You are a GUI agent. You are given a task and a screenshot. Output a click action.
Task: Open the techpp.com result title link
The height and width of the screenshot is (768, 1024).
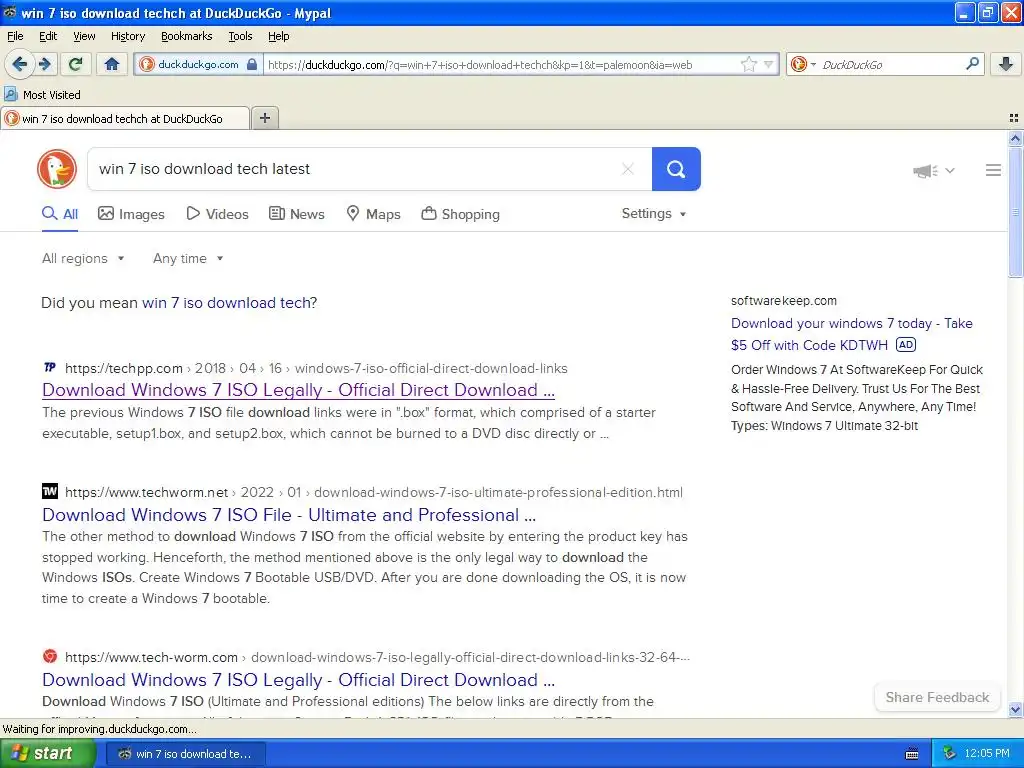coord(298,390)
